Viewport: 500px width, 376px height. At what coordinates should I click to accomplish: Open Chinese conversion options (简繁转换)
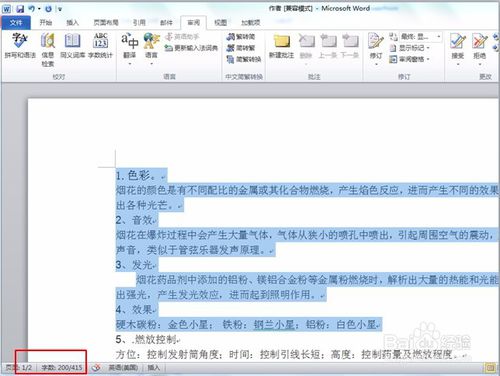(244, 59)
